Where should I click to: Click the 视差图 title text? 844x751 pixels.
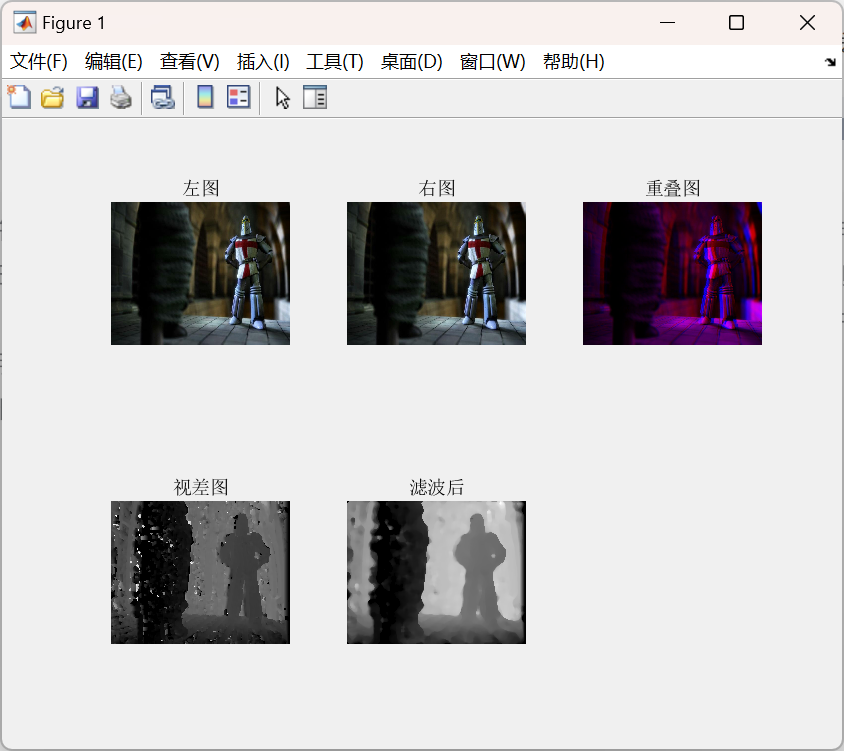pyautogui.click(x=201, y=487)
